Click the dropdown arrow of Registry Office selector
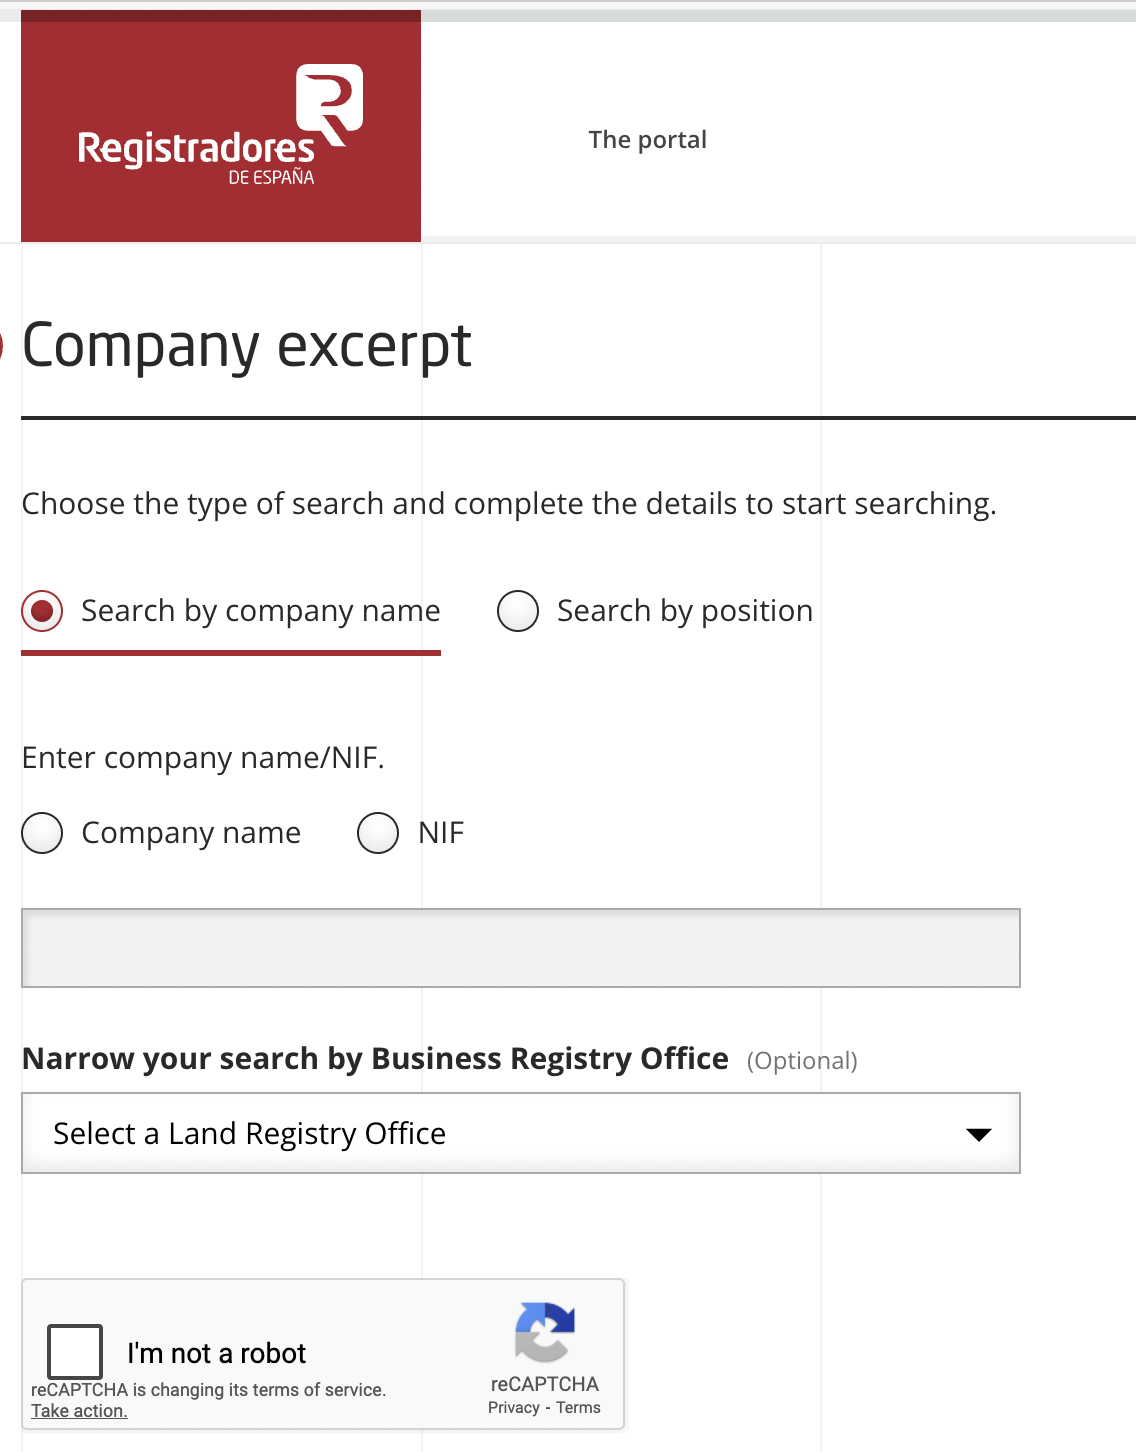1136x1452 pixels. pyautogui.click(x=978, y=1134)
